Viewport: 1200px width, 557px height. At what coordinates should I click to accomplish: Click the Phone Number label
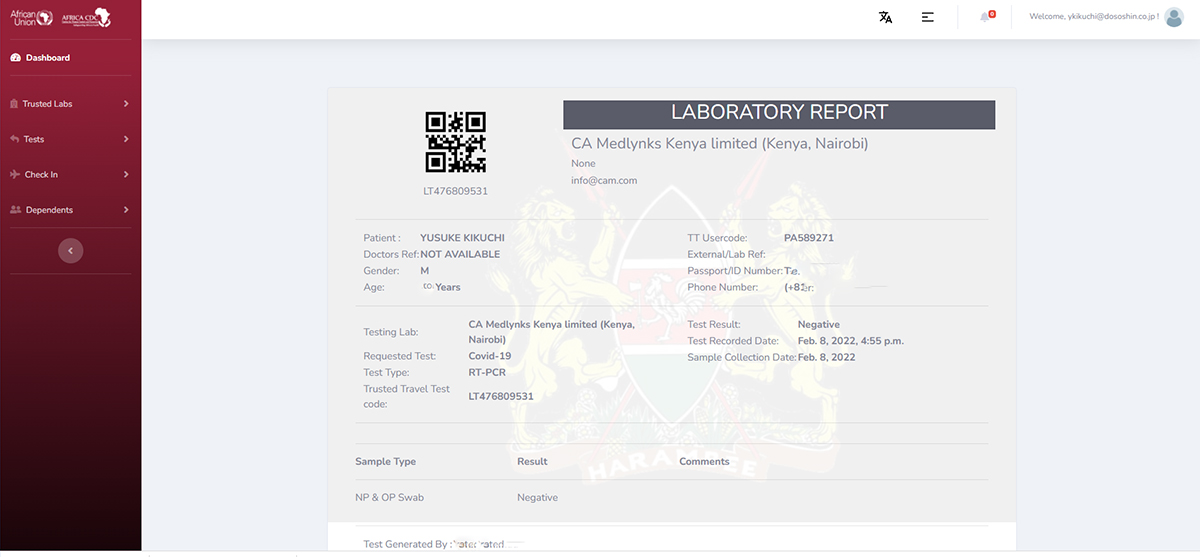pos(723,287)
